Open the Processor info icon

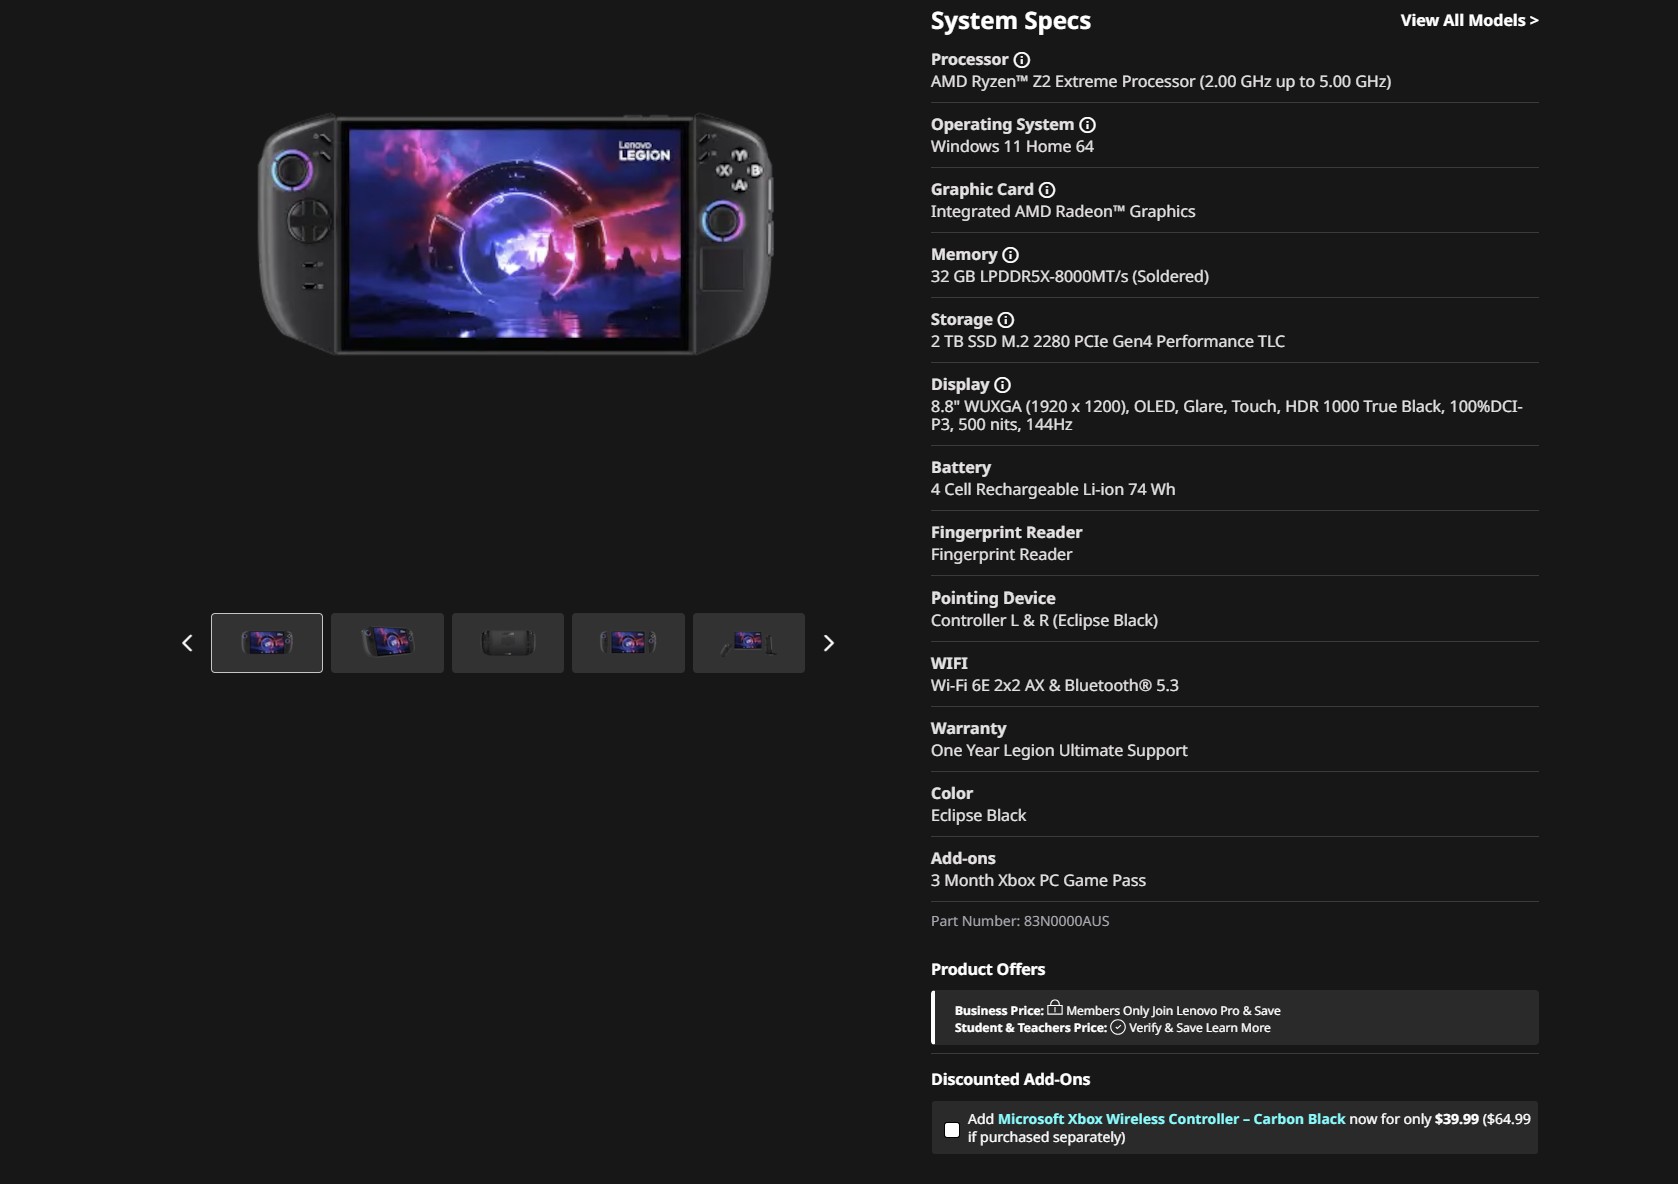coord(1021,60)
